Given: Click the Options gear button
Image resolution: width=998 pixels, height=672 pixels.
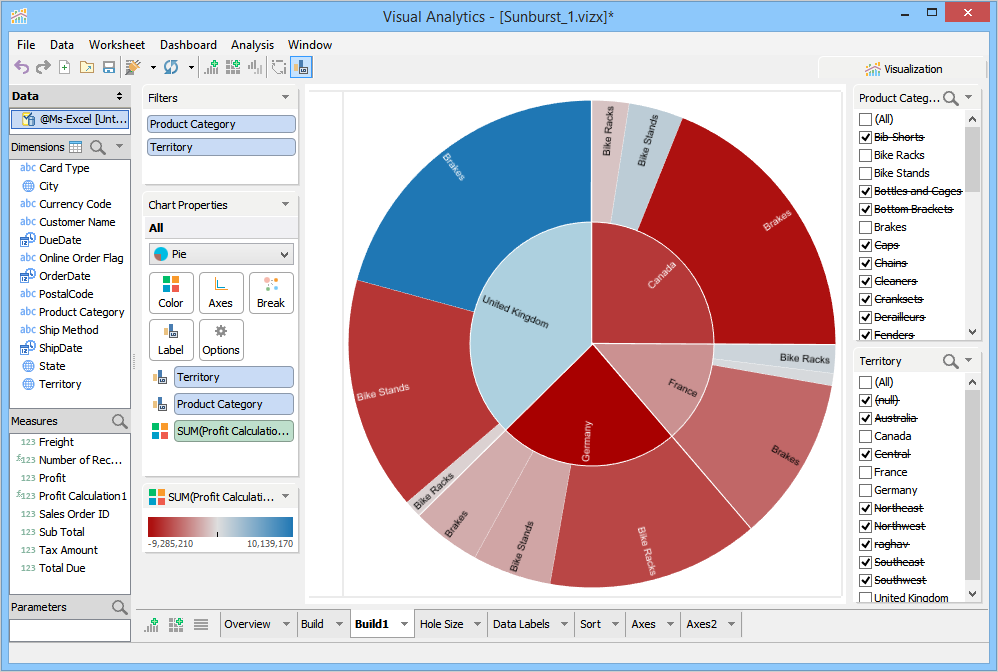Looking at the screenshot, I should [221, 340].
